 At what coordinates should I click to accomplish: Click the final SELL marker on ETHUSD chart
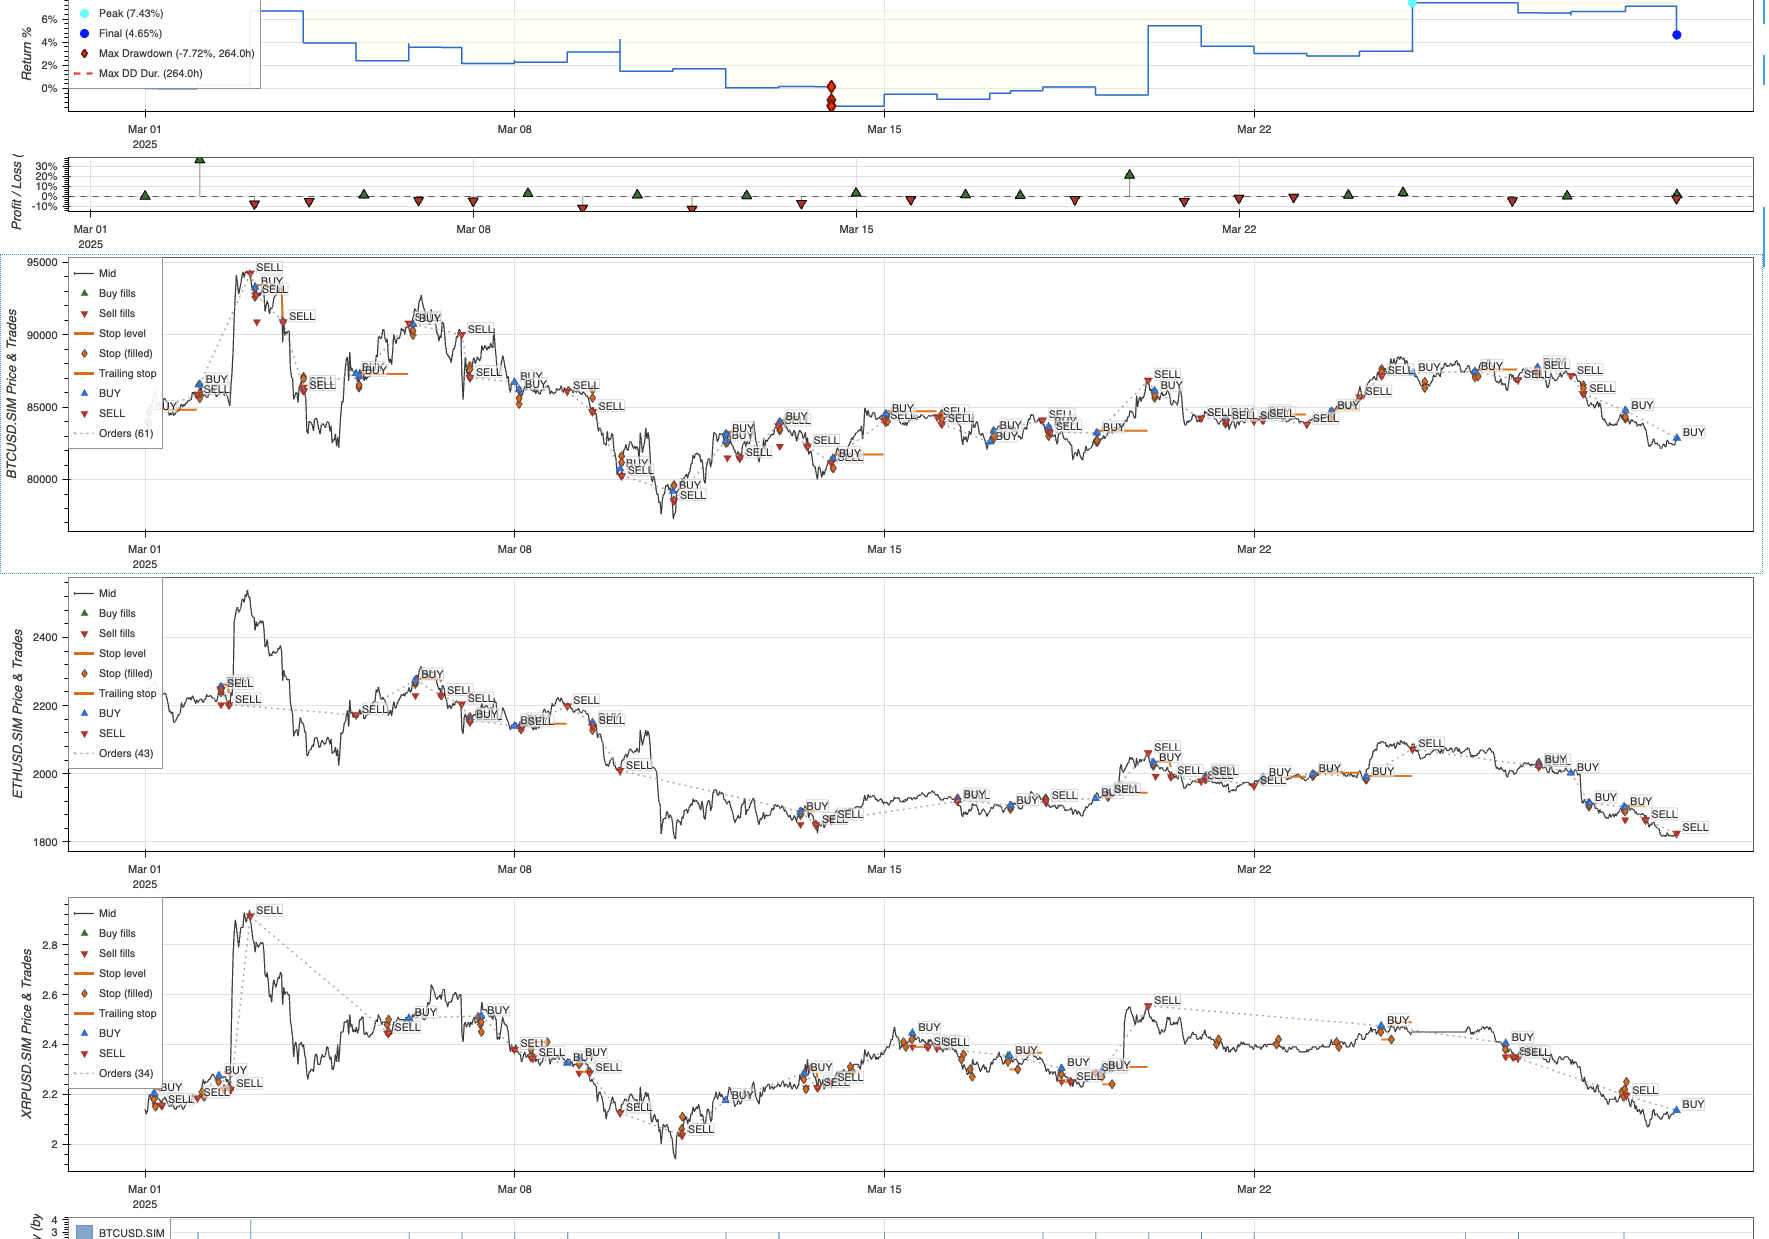[1677, 833]
